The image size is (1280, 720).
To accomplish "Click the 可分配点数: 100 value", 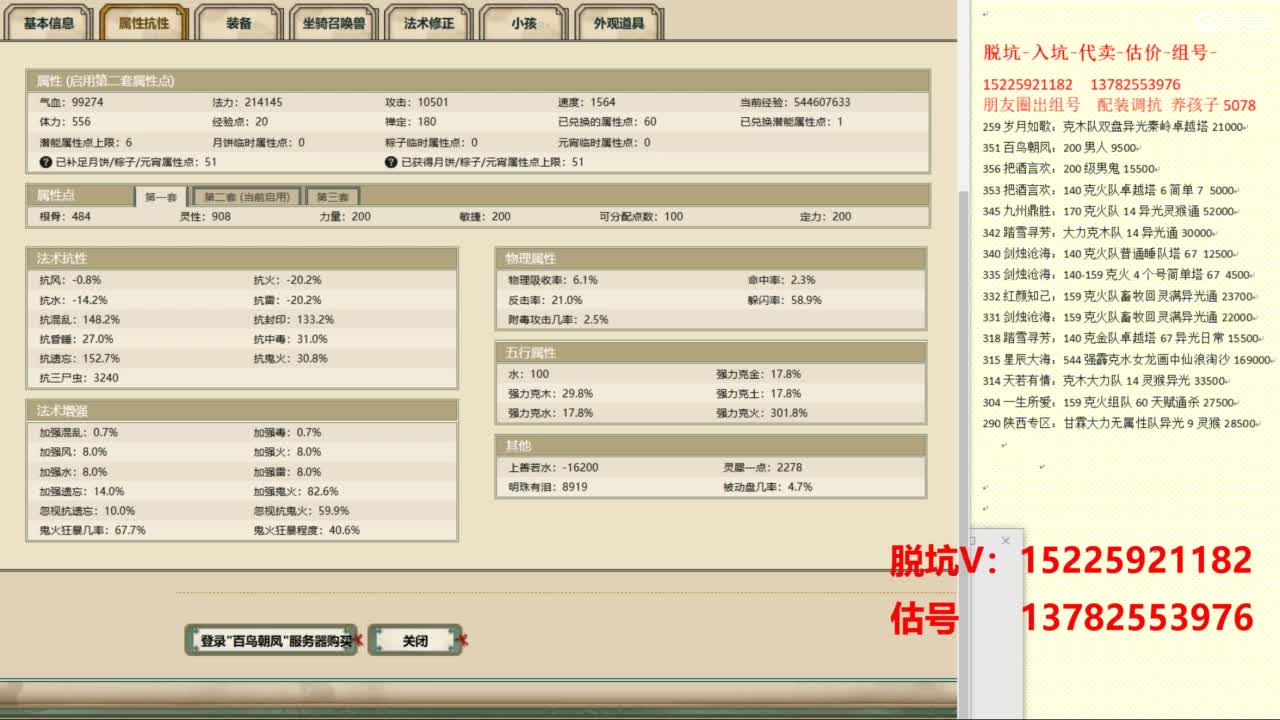I will coord(641,217).
